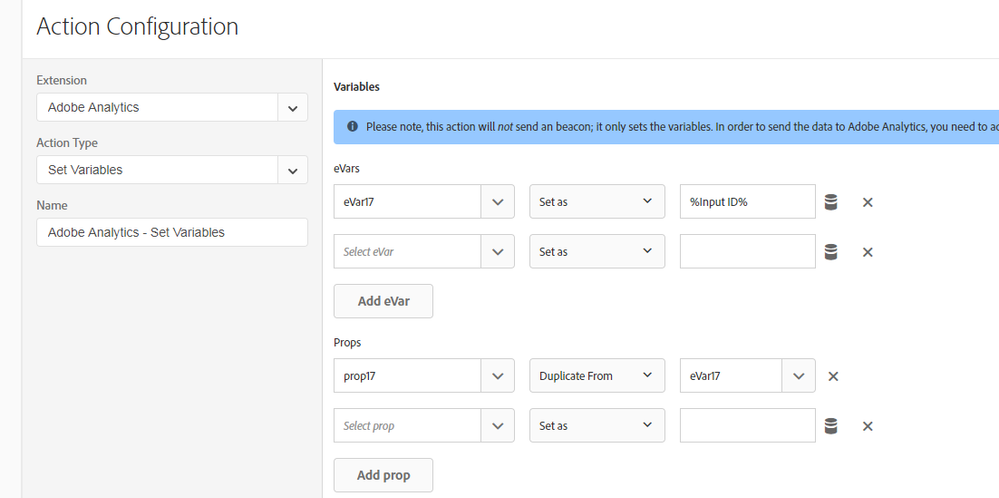Open data element picker for empty prop row

pos(831,426)
